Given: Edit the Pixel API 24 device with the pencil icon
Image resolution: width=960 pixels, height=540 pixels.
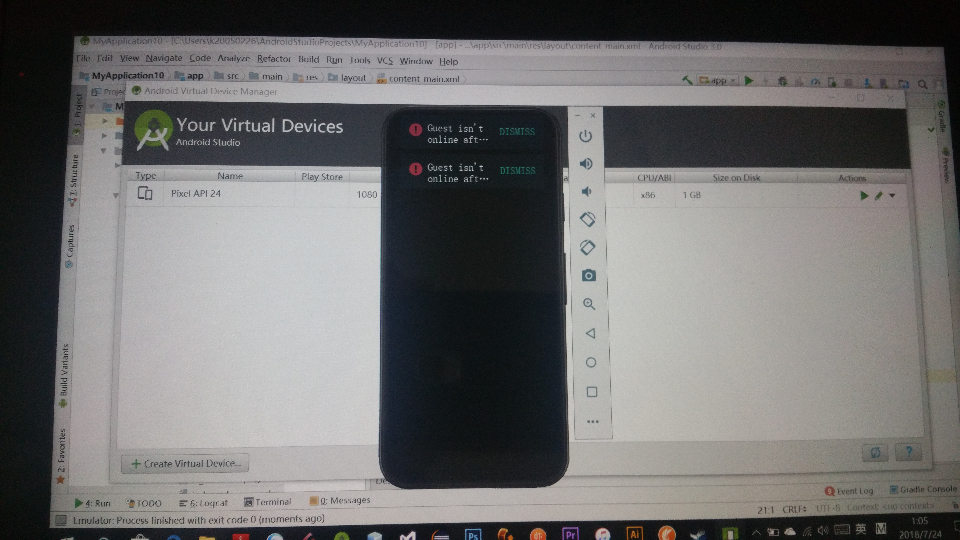Looking at the screenshot, I should tap(879, 196).
